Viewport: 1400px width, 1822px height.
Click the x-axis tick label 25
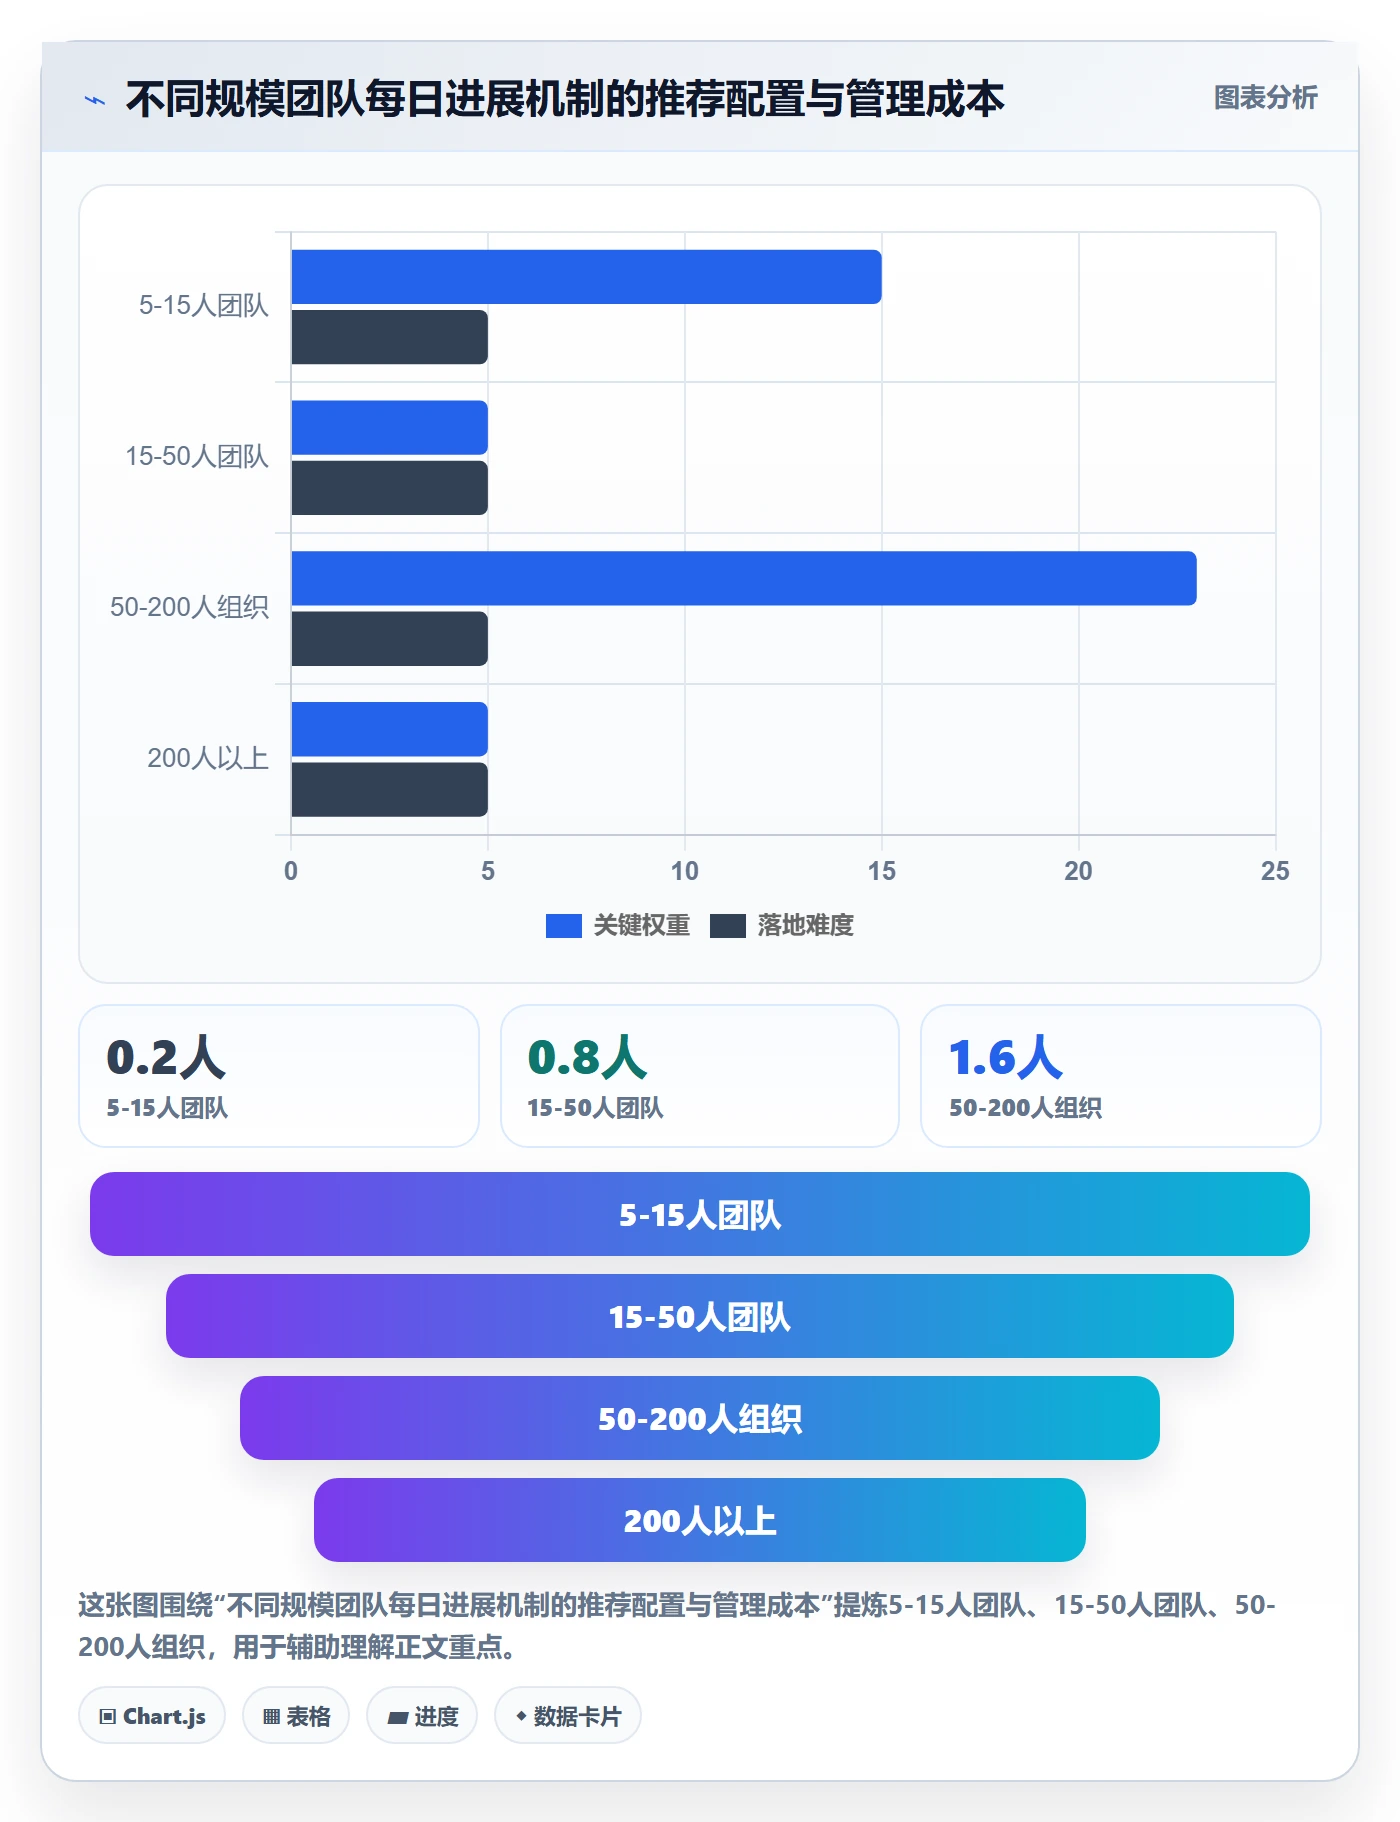pos(1275,871)
